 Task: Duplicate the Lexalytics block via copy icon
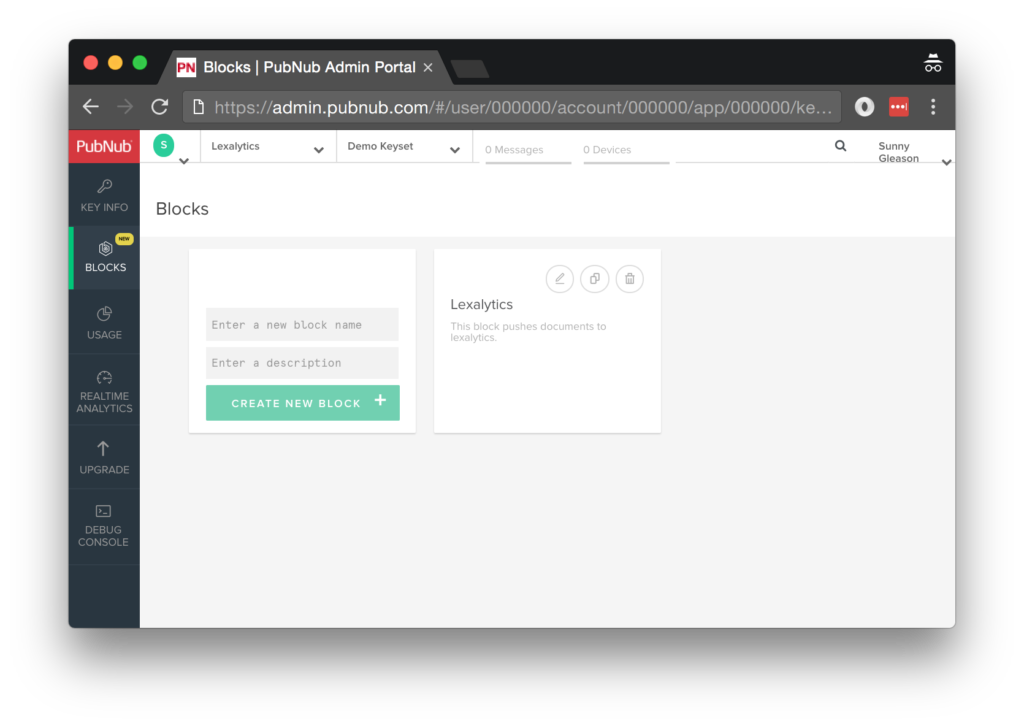(x=594, y=279)
